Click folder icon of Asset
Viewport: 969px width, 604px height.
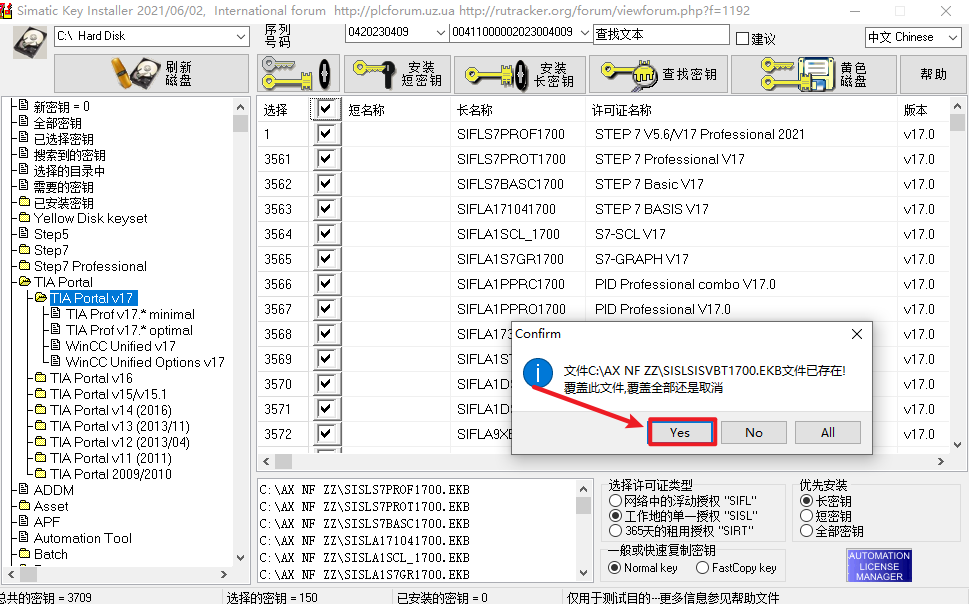[x=24, y=505]
